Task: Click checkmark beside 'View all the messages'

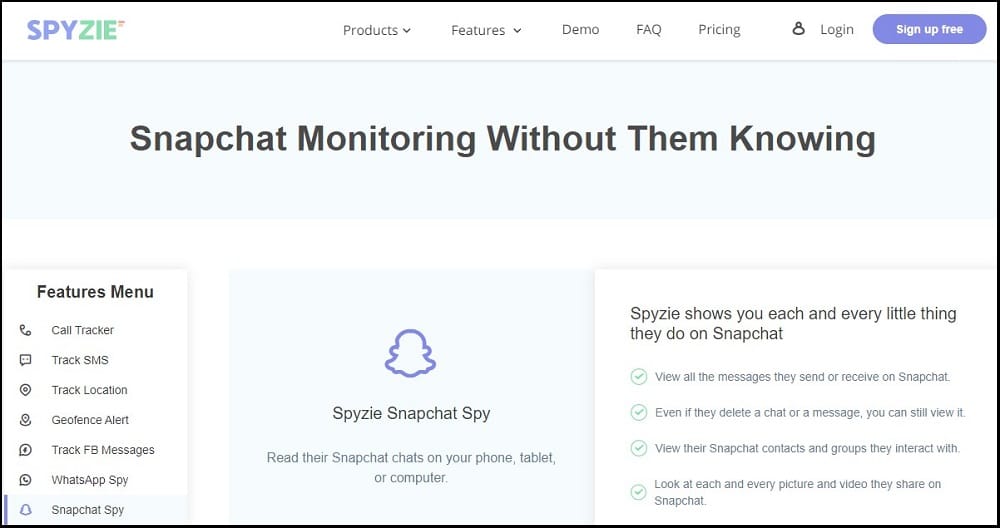Action: [638, 377]
